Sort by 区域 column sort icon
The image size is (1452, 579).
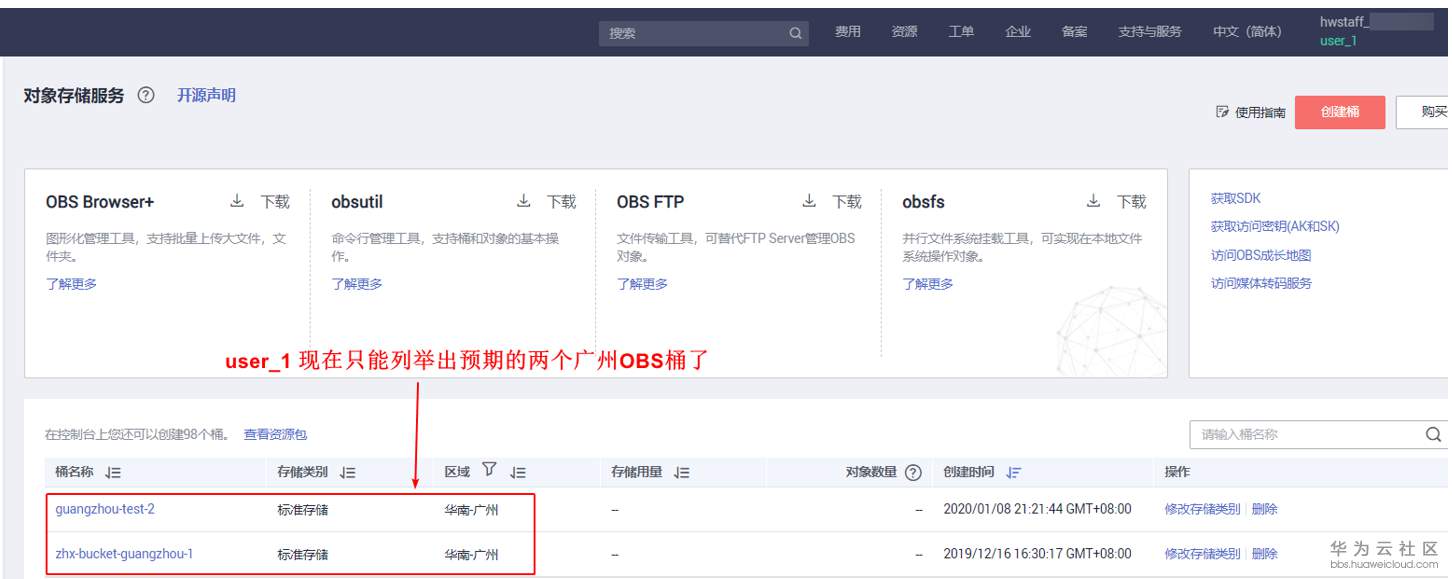click(x=518, y=472)
